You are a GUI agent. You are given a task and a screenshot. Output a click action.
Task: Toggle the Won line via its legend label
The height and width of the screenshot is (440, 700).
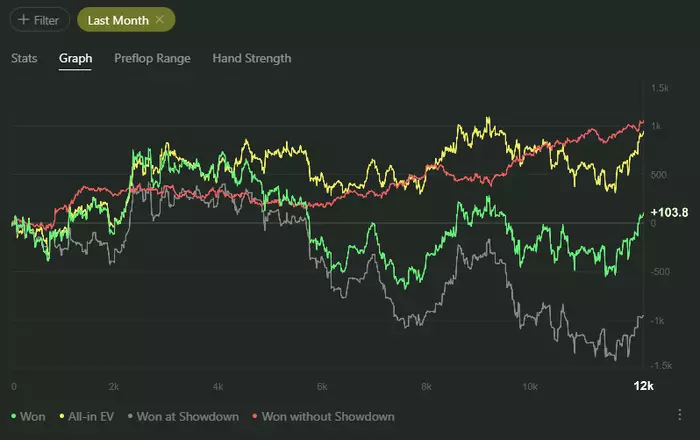pos(33,416)
